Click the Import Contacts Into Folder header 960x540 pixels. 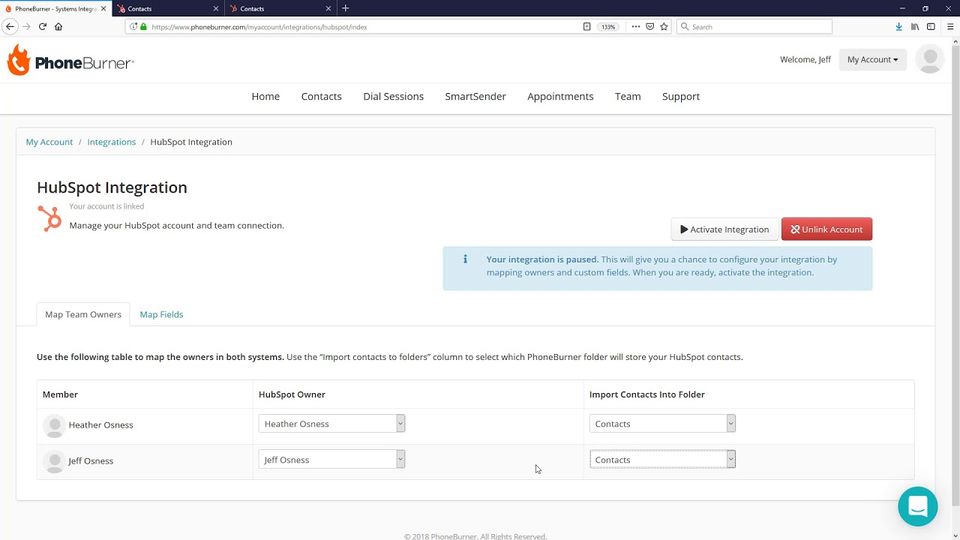[x=647, y=394]
